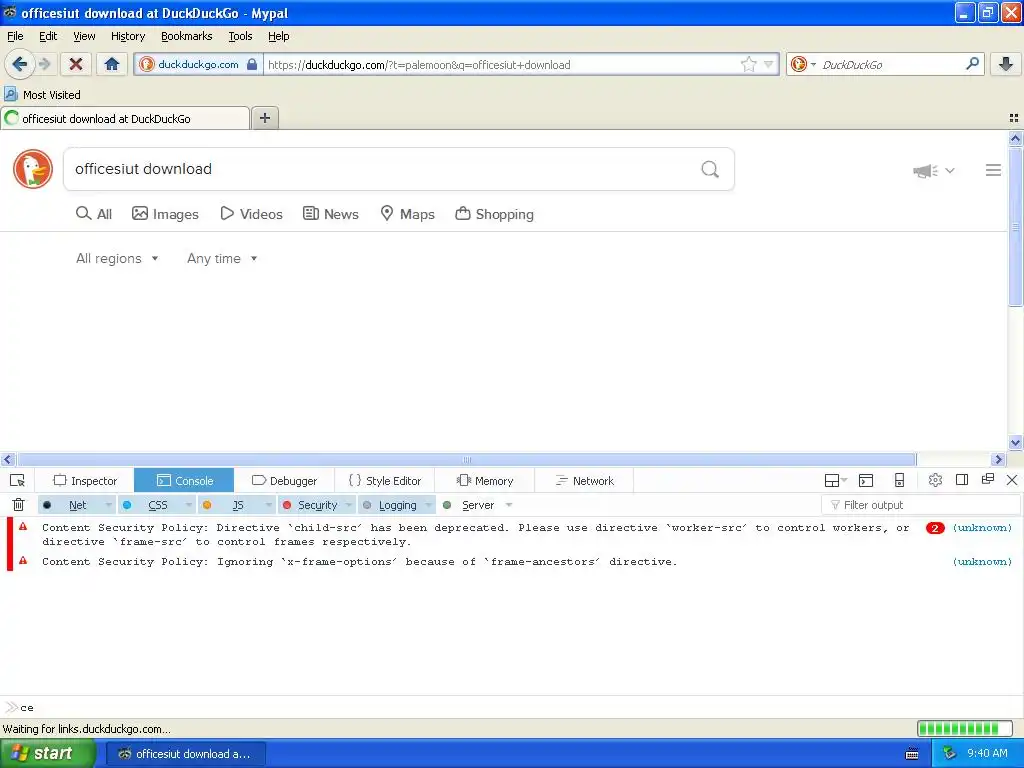Open the Home page icon
1024x768 pixels.
pos(112,64)
